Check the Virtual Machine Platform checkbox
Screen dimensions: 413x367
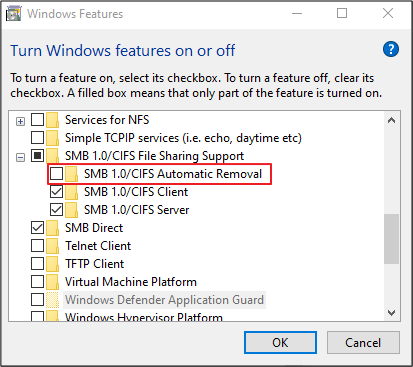coord(37,282)
